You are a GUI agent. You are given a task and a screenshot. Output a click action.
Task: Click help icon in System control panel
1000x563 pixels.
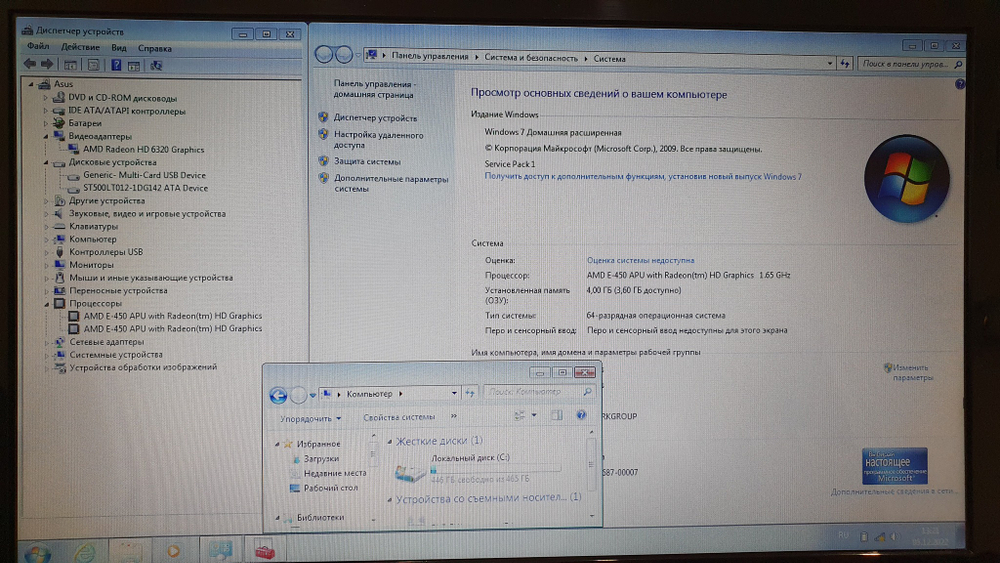(x=960, y=84)
